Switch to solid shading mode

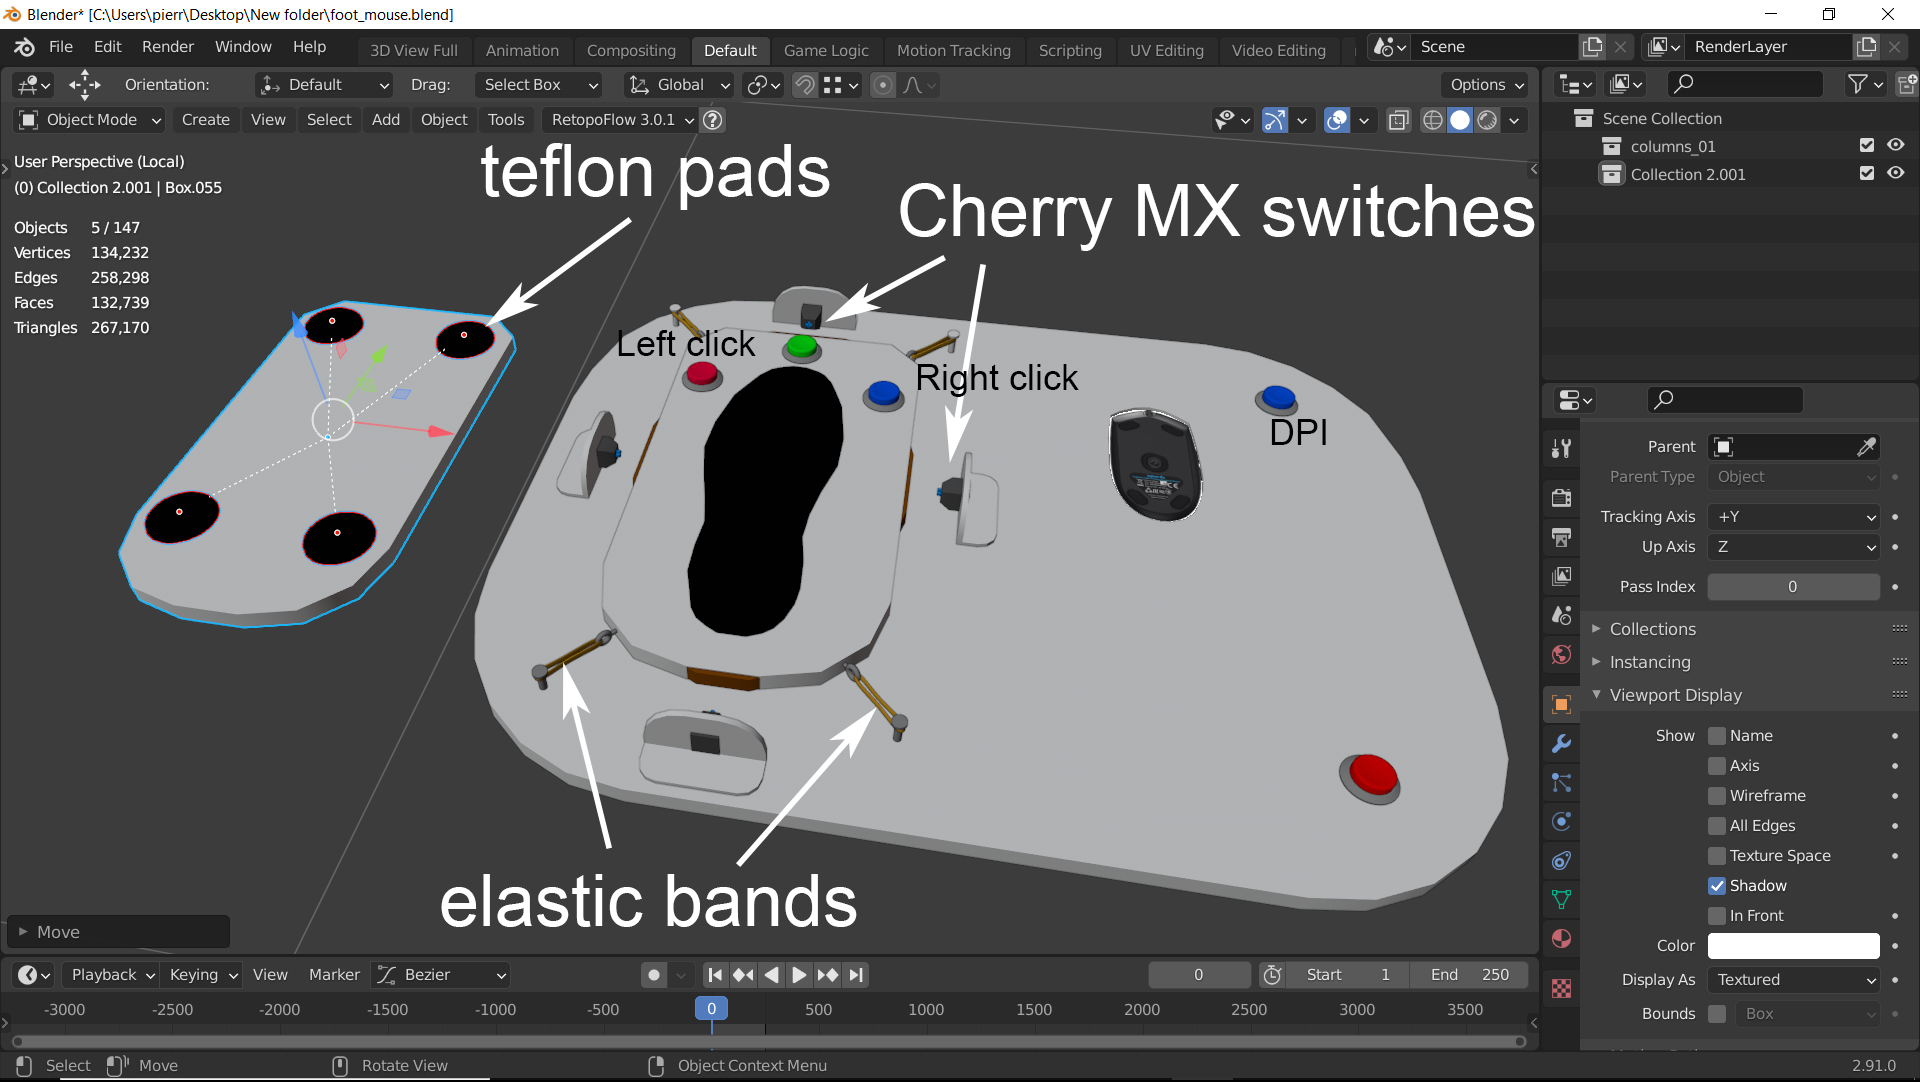[x=1460, y=120]
